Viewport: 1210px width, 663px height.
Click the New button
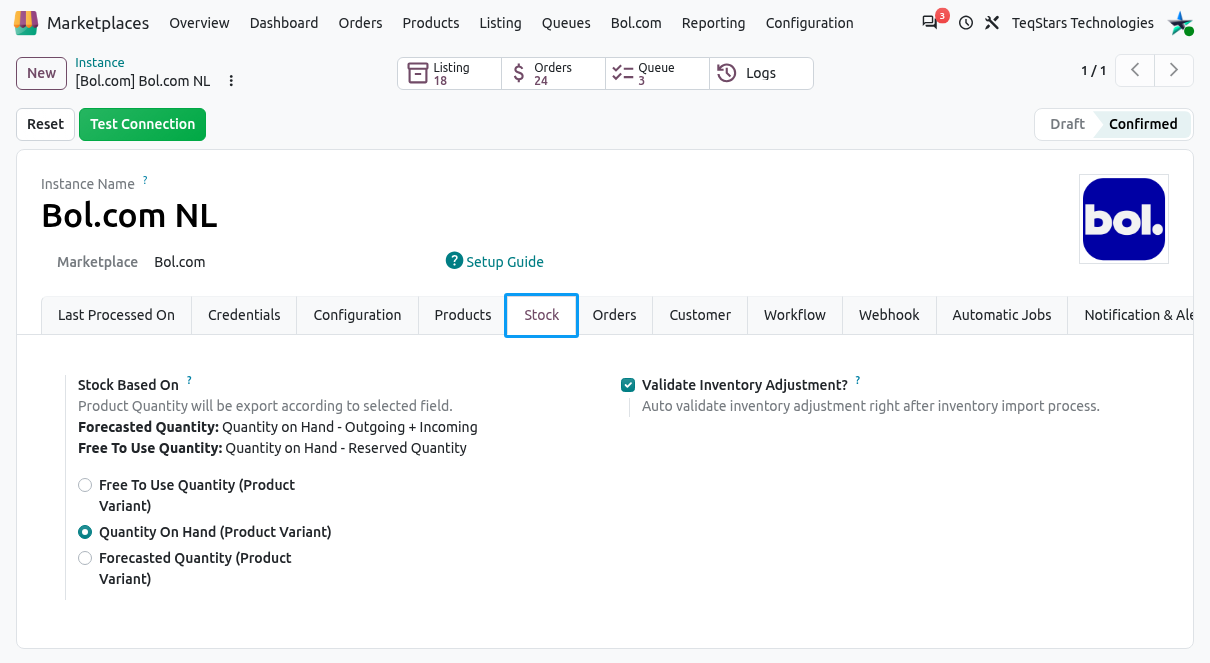pos(42,73)
